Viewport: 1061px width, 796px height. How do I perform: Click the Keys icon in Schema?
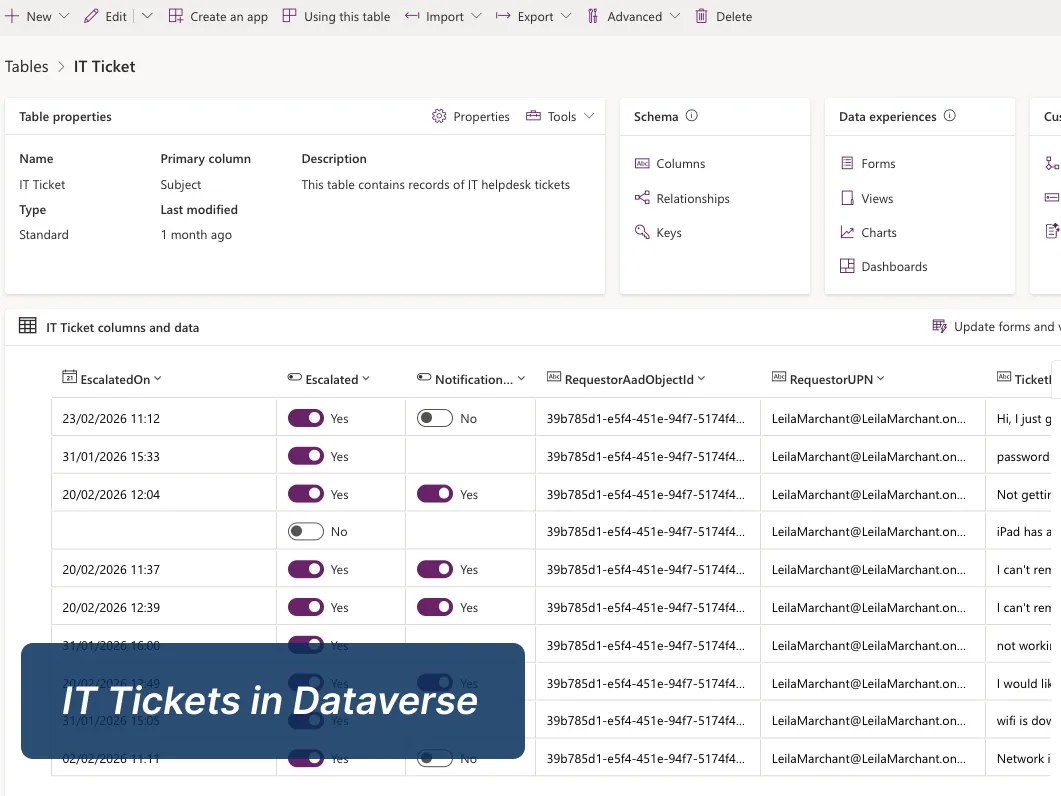pos(642,232)
